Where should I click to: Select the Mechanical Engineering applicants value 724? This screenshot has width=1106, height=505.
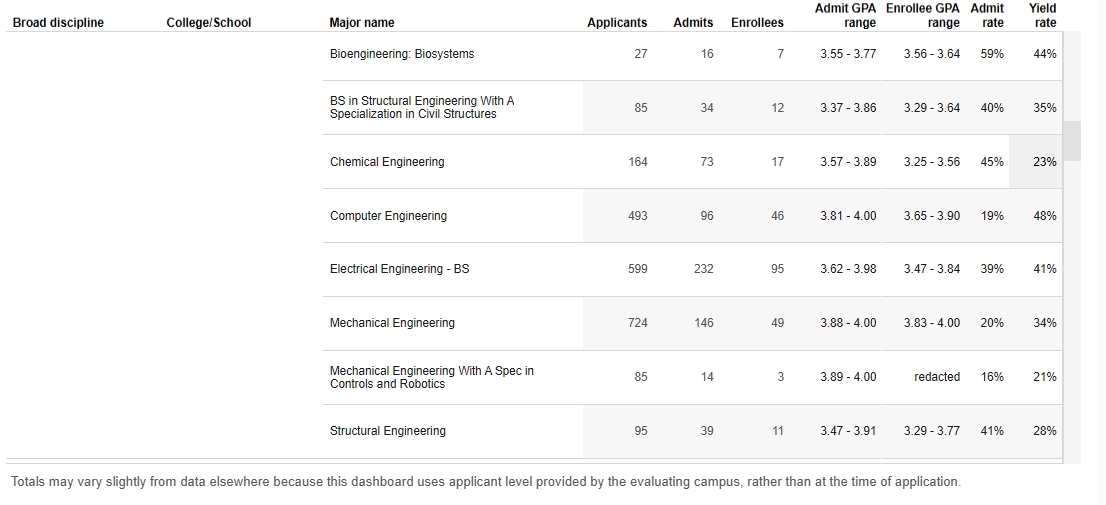point(638,323)
